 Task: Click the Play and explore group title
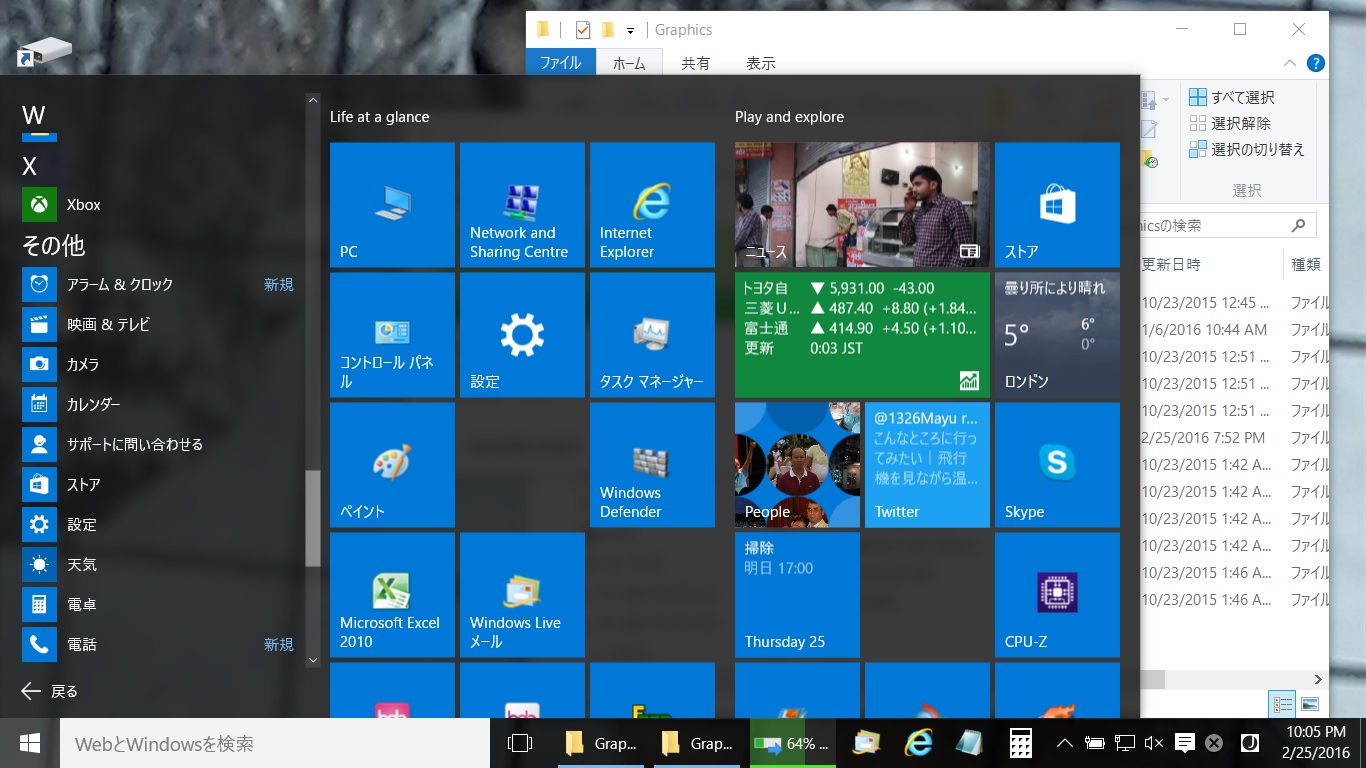click(789, 117)
